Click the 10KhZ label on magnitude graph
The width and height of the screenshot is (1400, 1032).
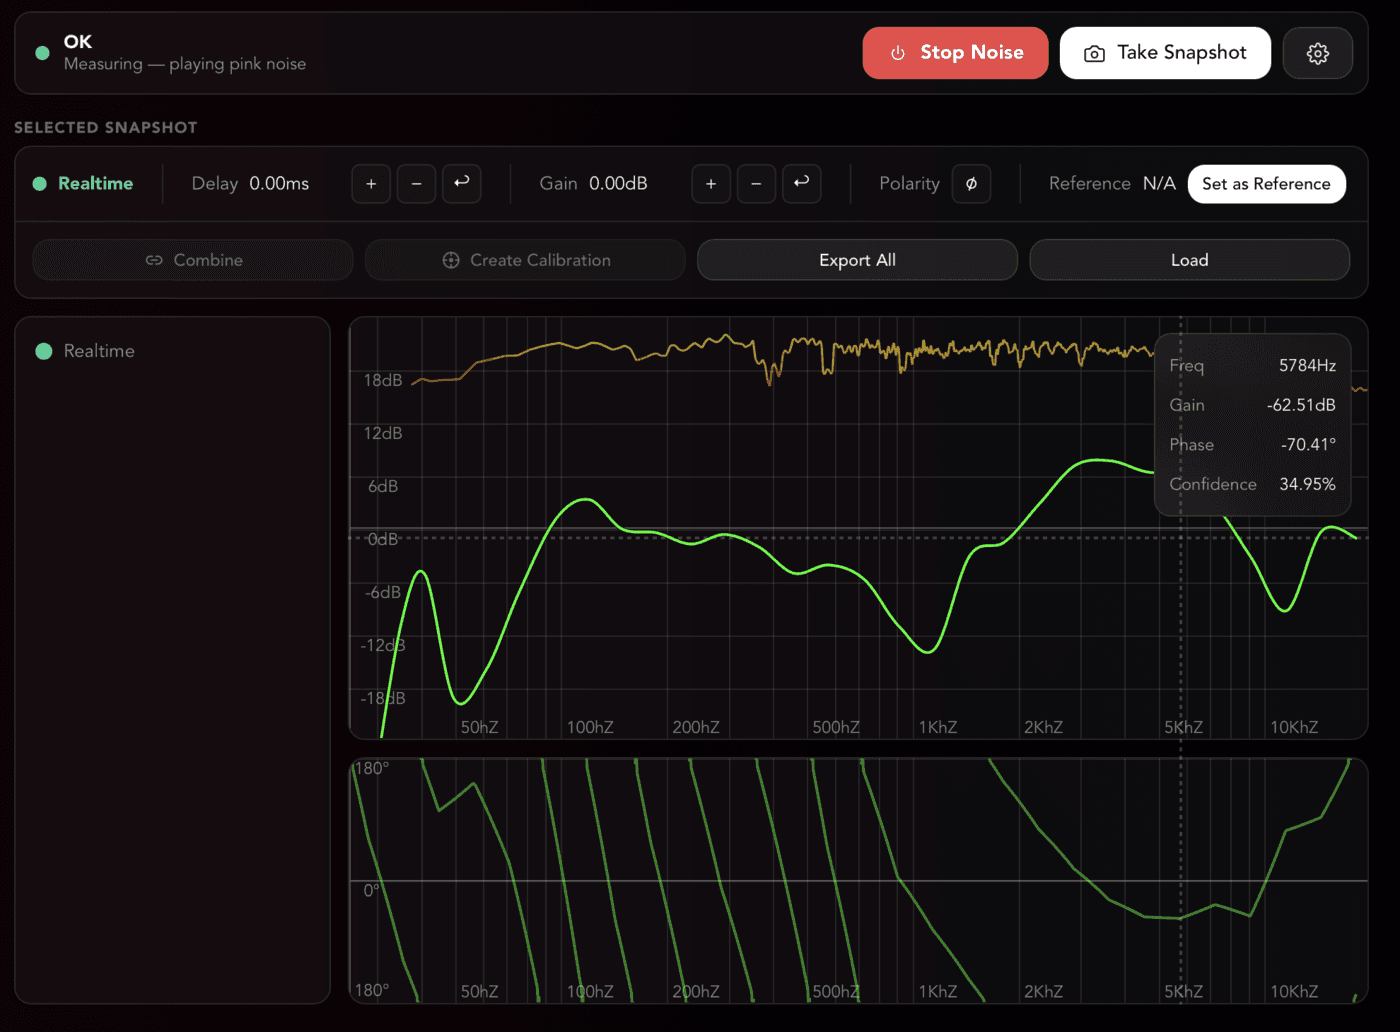pos(1294,727)
